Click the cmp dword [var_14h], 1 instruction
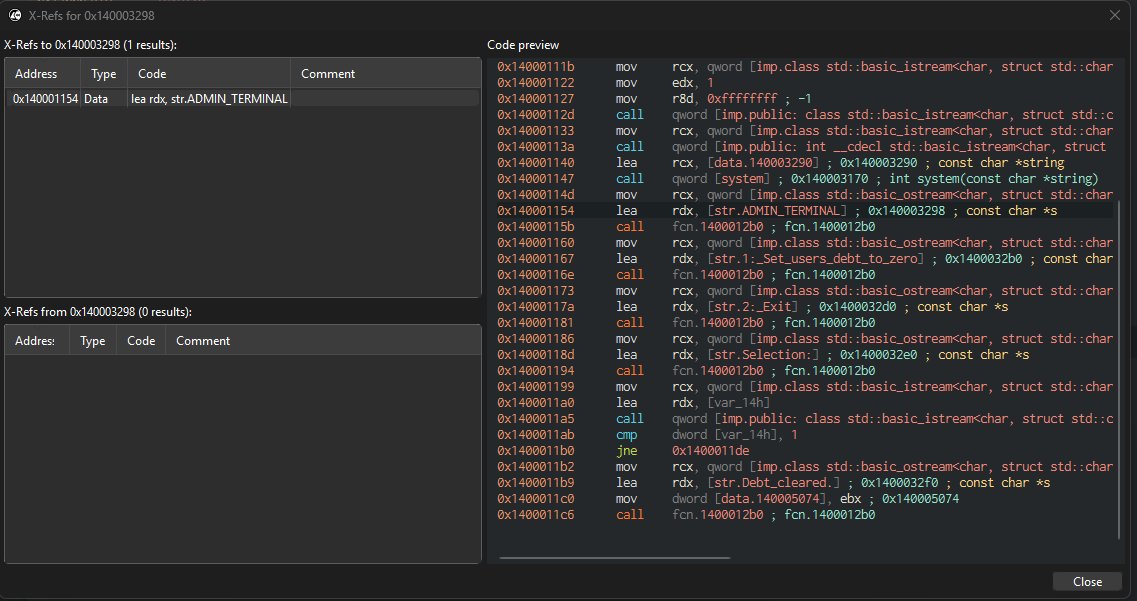 (x=700, y=434)
